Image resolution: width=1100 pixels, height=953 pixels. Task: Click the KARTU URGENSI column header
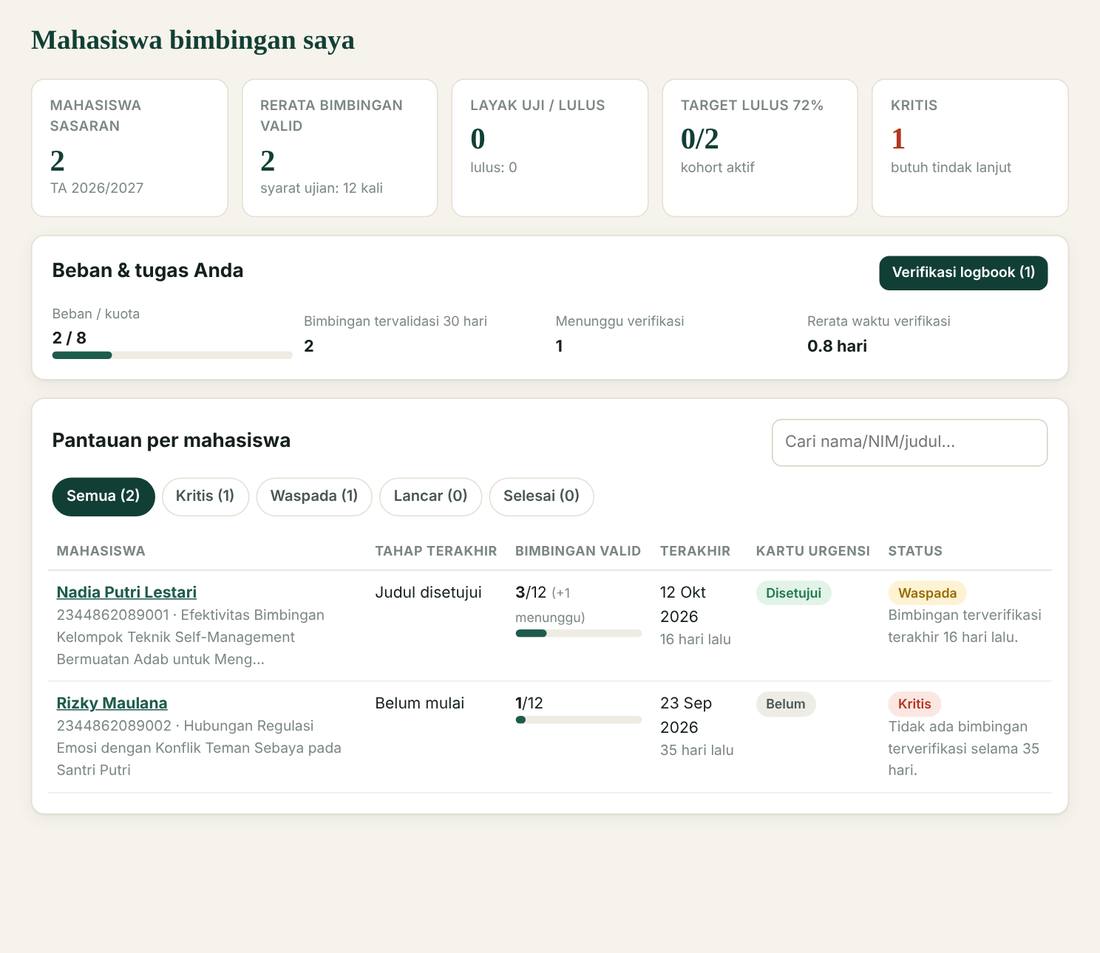(812, 551)
